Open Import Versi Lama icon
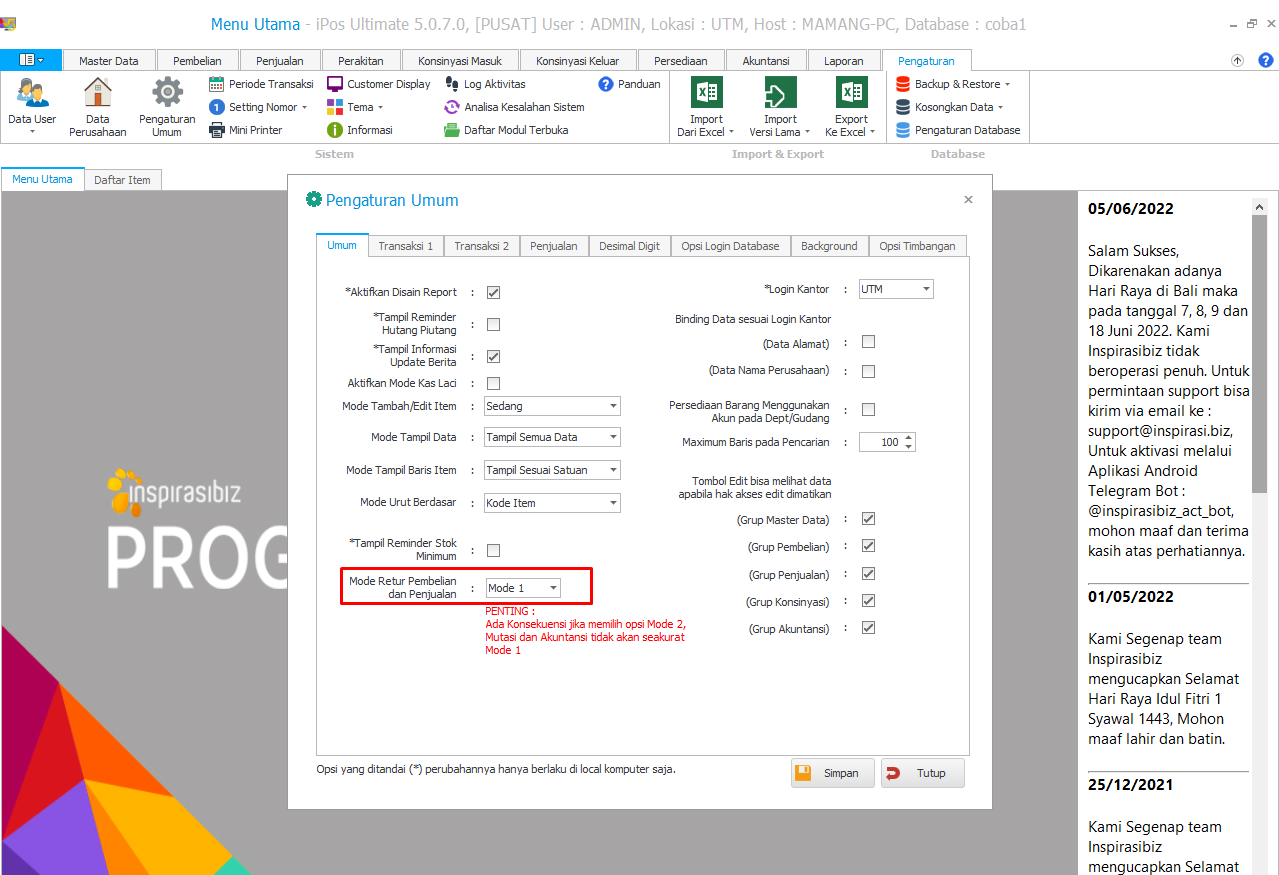The height and width of the screenshot is (875, 1279). (x=780, y=93)
